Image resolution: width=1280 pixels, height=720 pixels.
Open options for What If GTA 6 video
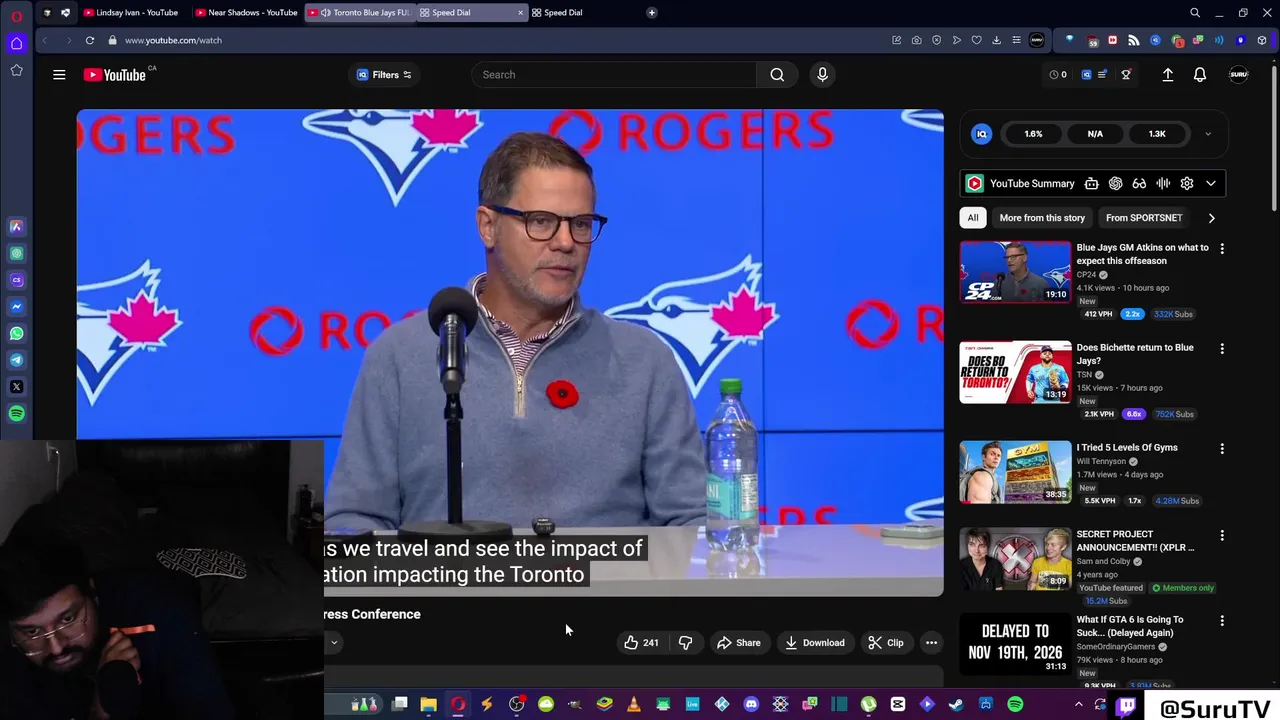1221,621
